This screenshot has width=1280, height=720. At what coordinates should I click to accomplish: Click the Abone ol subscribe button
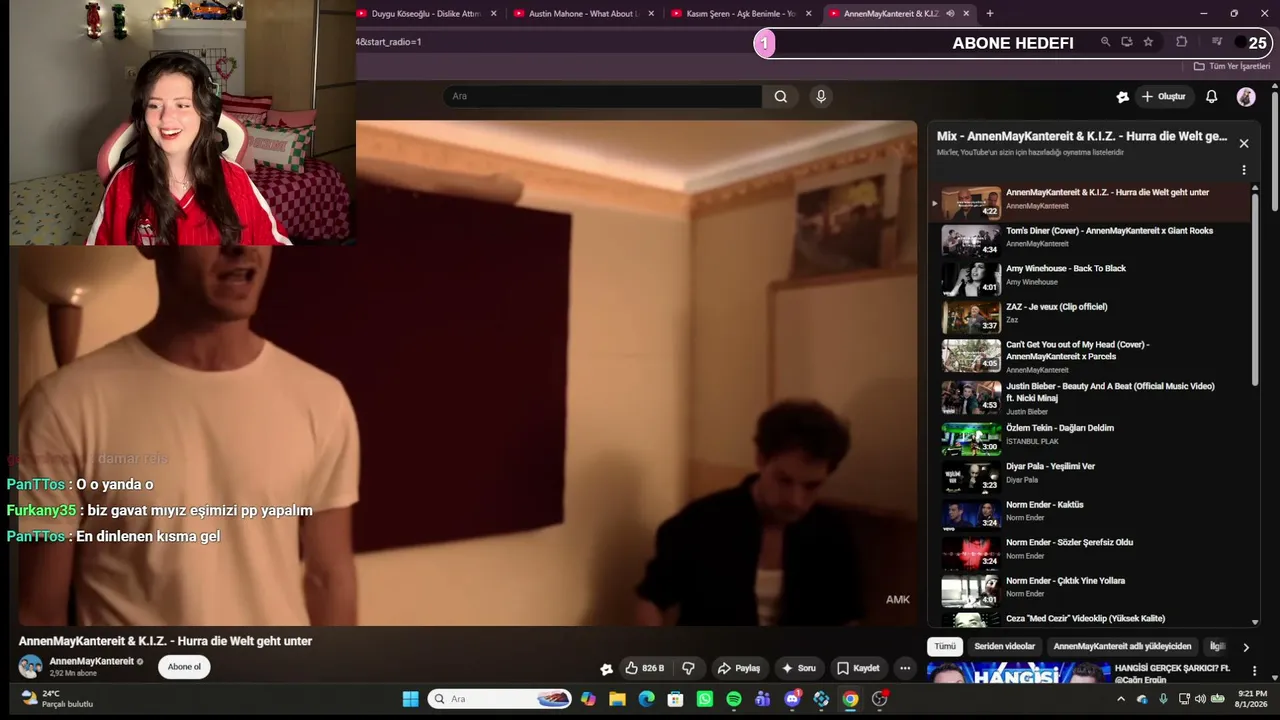tap(184, 667)
